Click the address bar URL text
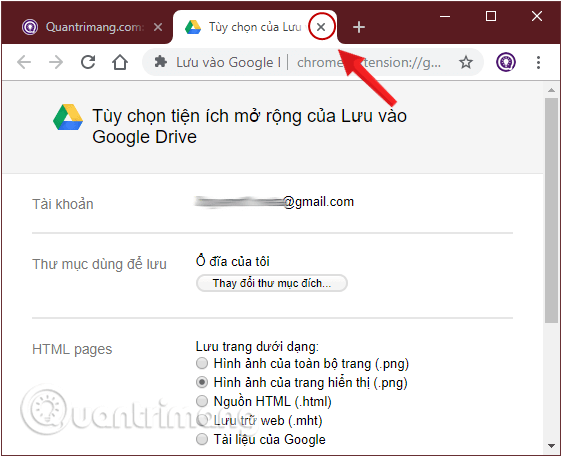 click(369, 63)
